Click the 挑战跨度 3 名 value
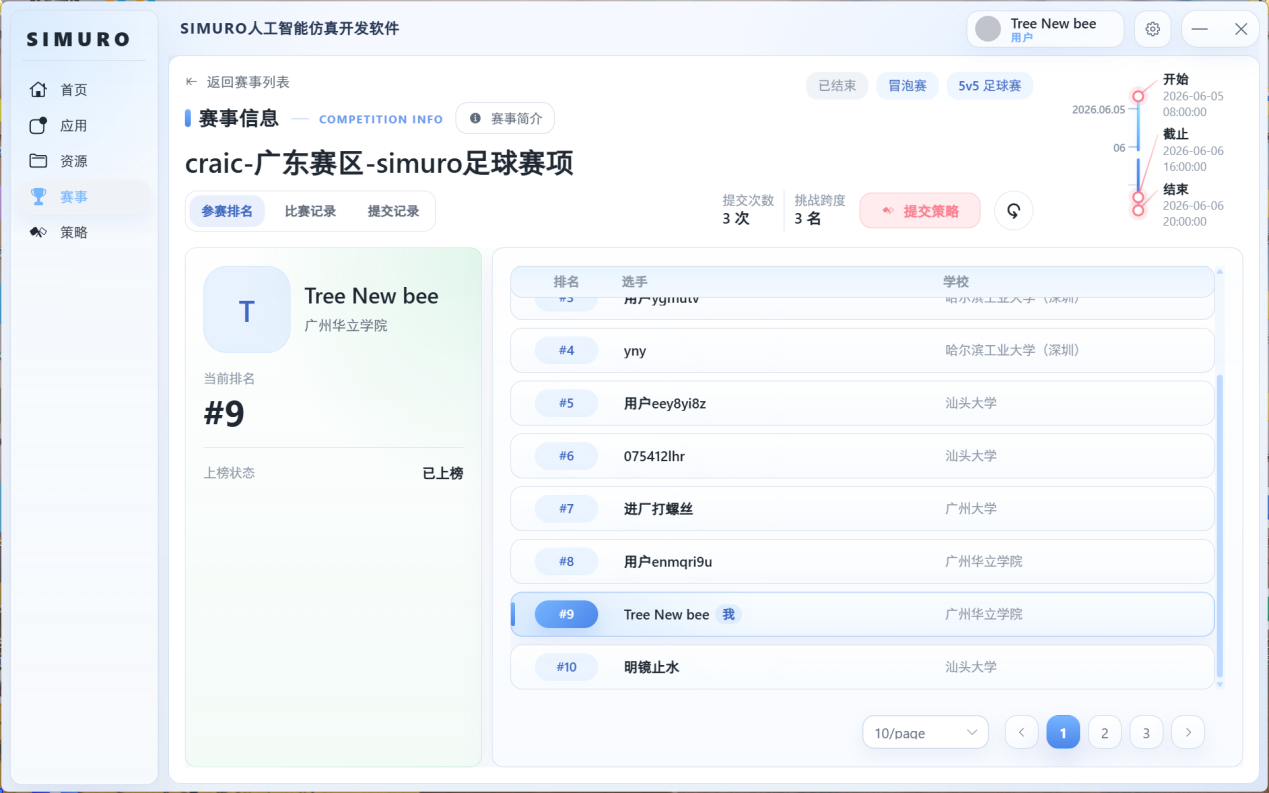Viewport: 1269px width, 793px height. click(808, 218)
